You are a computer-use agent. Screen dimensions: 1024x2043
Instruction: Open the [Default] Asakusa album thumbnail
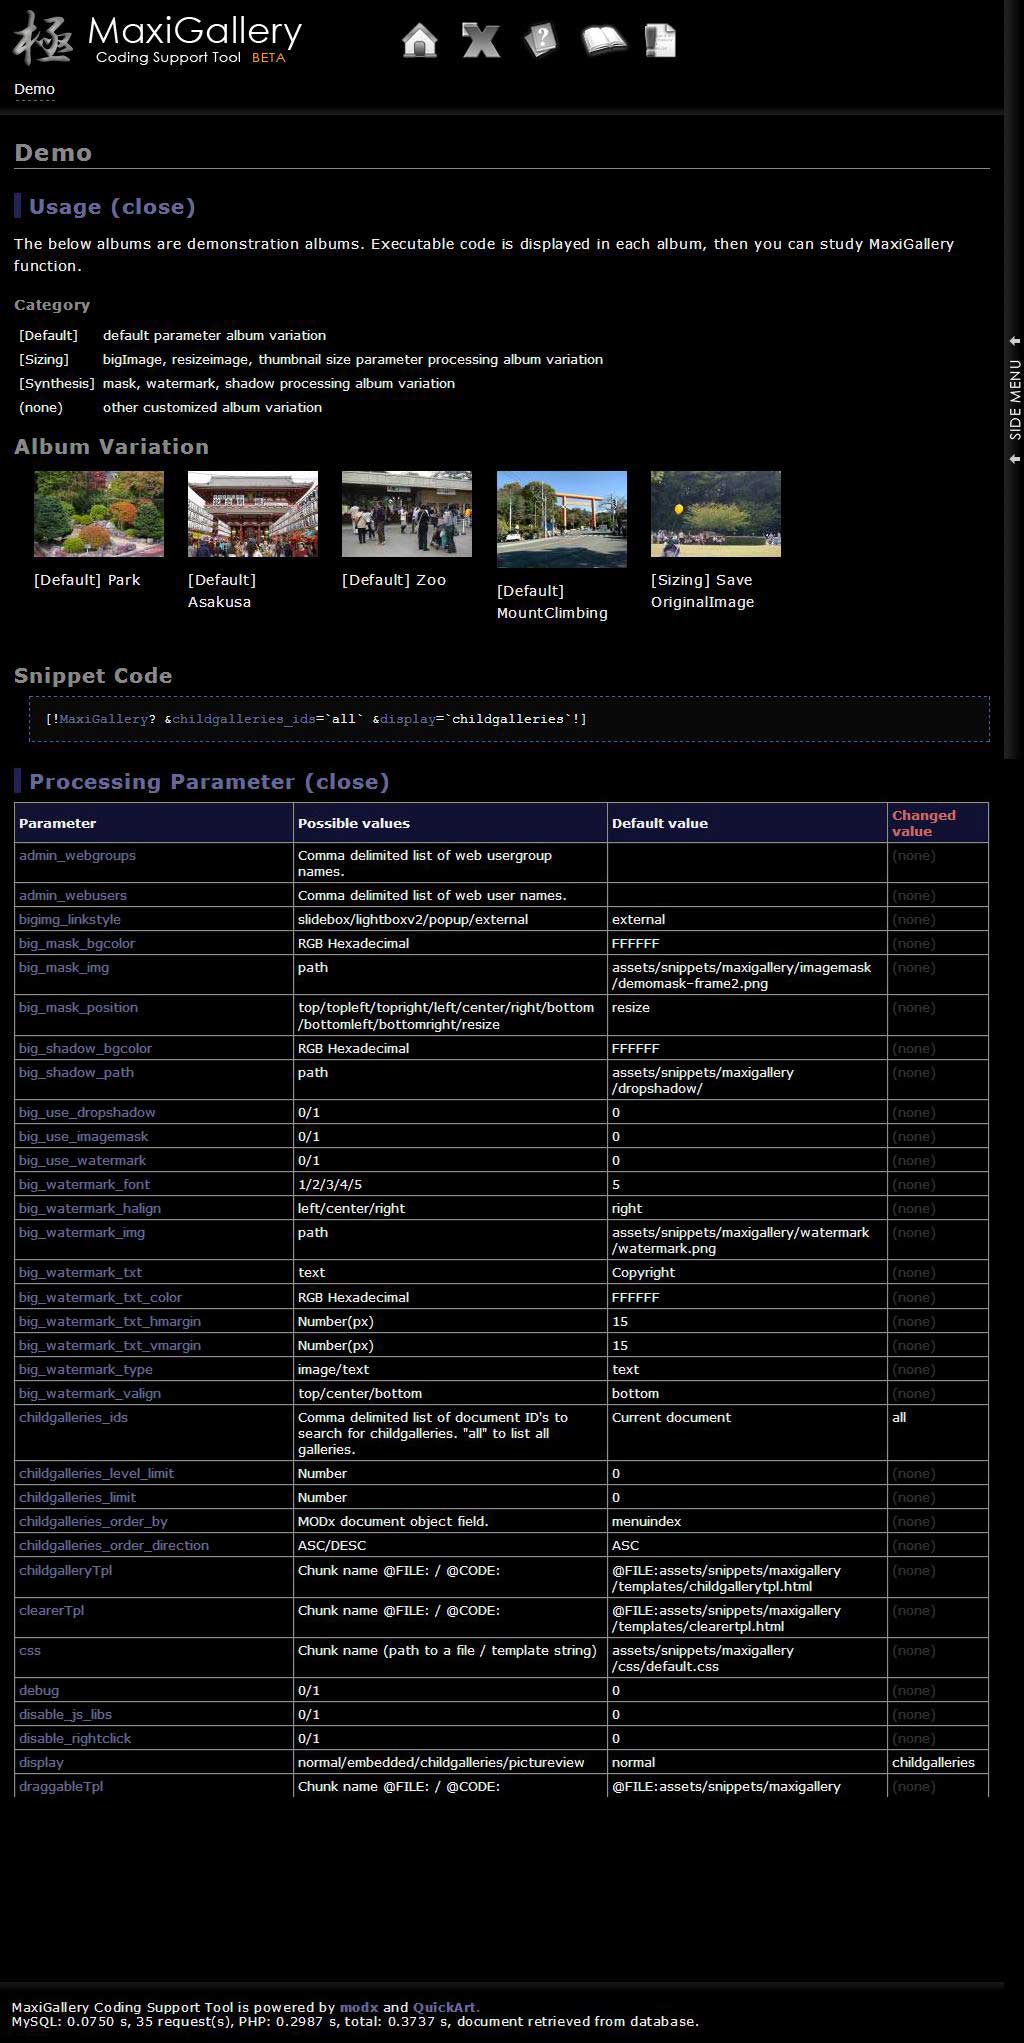tap(253, 514)
